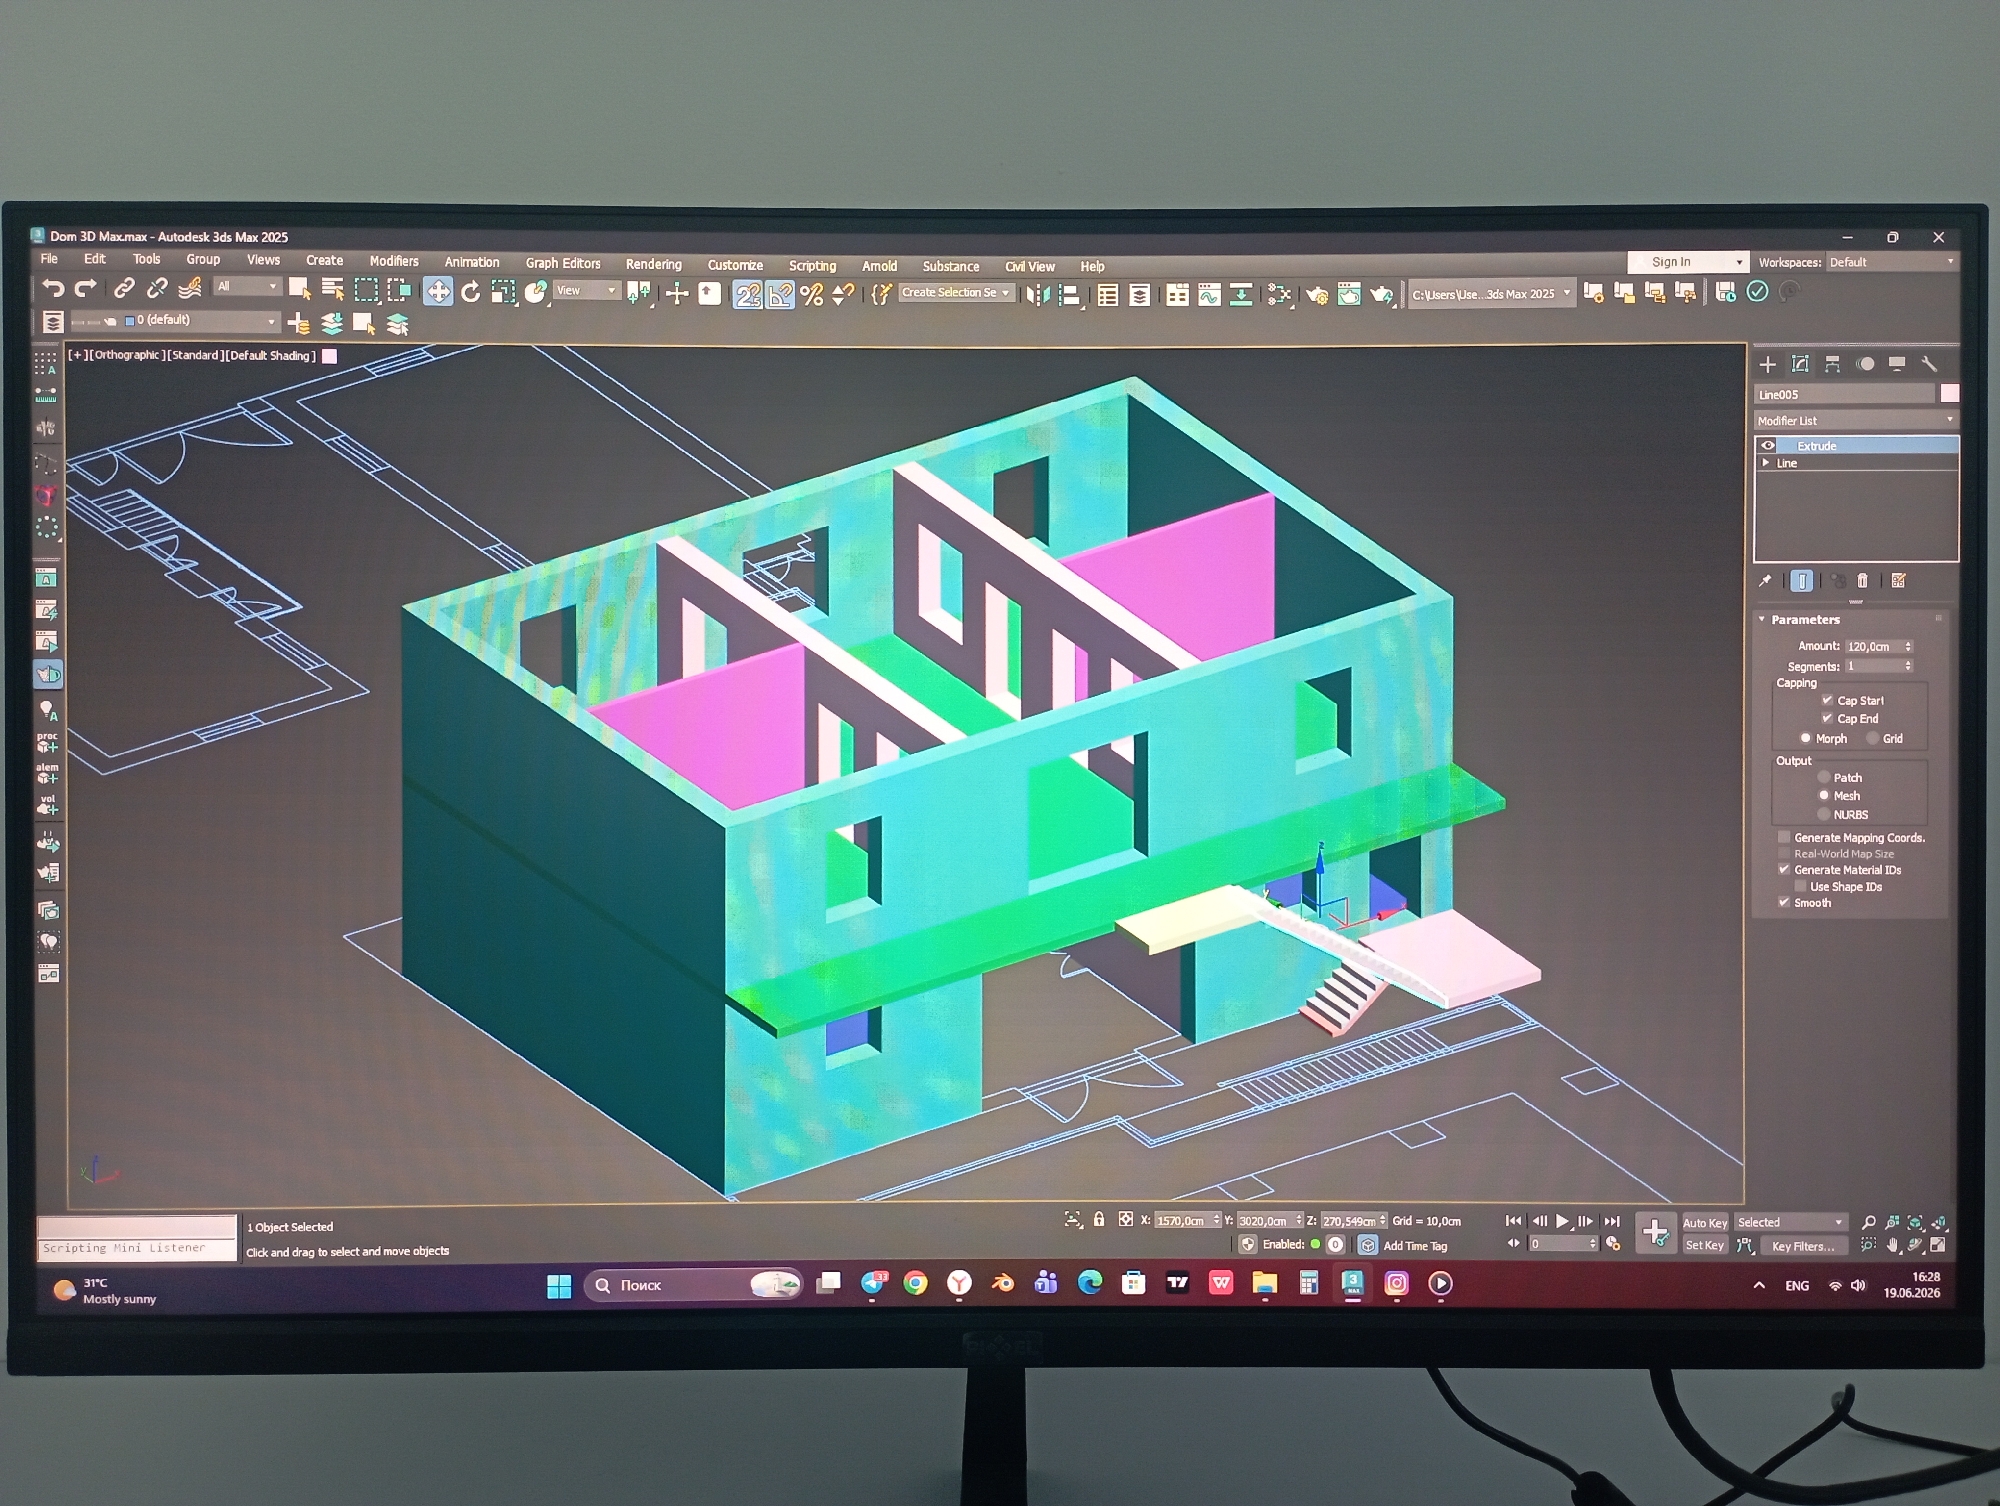2000x1506 pixels.
Task: Click the object color swatch beside Line005
Action: (x=1949, y=393)
